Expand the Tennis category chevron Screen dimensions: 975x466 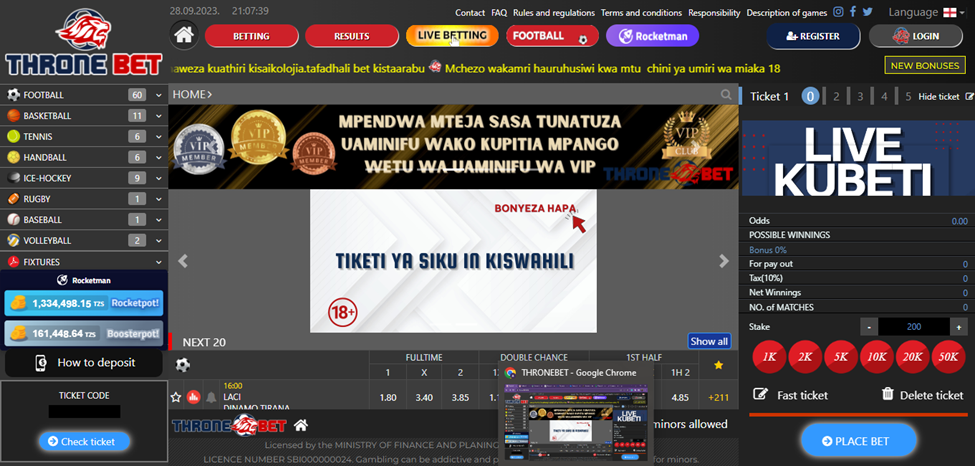click(159, 136)
